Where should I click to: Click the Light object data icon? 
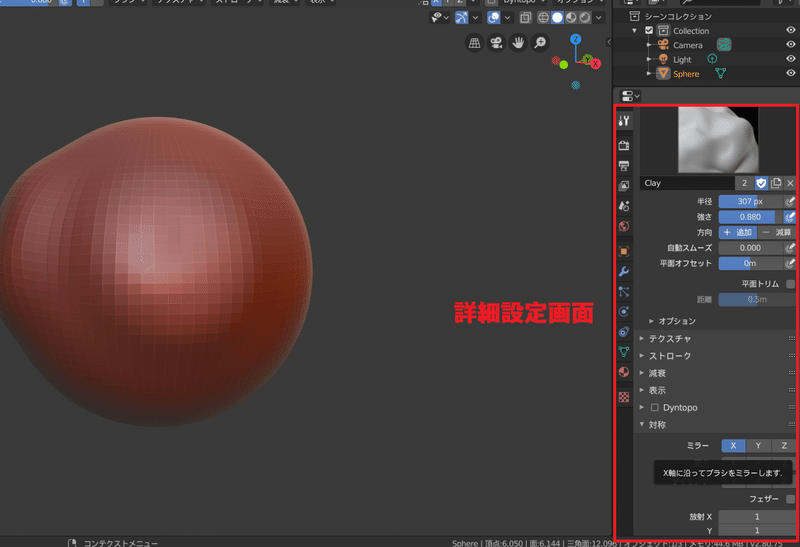[x=712, y=59]
